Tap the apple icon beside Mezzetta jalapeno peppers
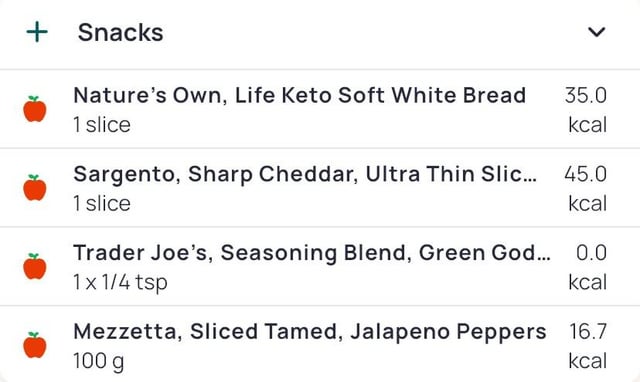The height and width of the screenshot is (382, 640). click(x=35, y=345)
